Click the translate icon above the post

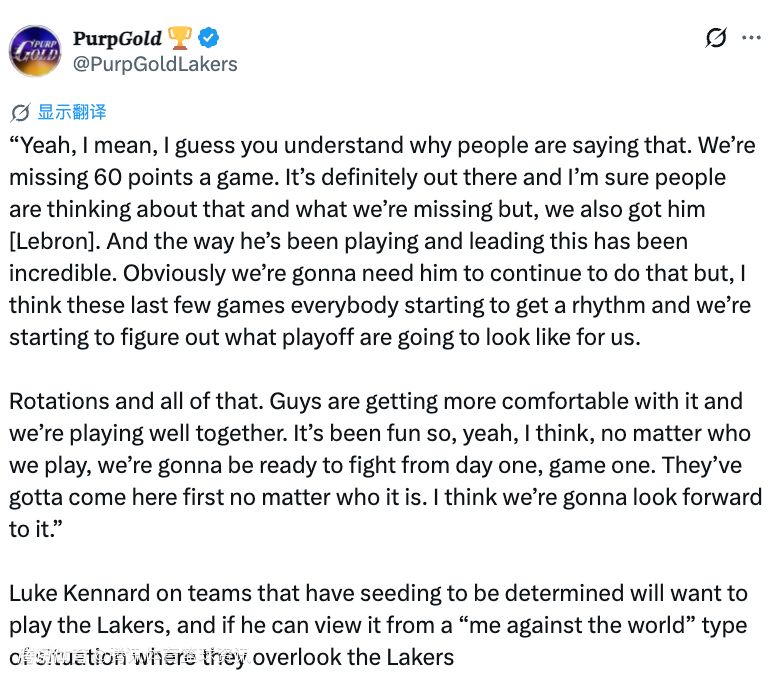pyautogui.click(x=20, y=112)
